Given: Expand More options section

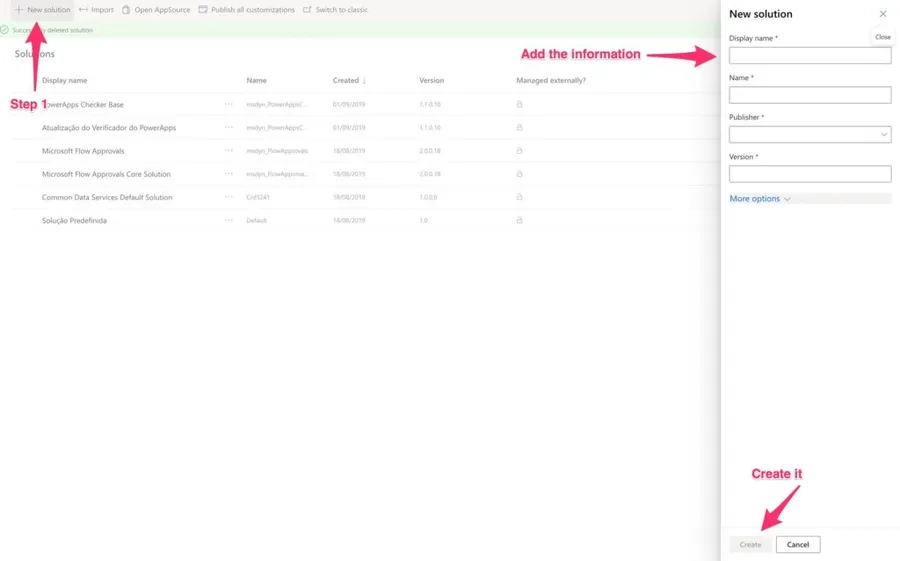Looking at the screenshot, I should (760, 199).
